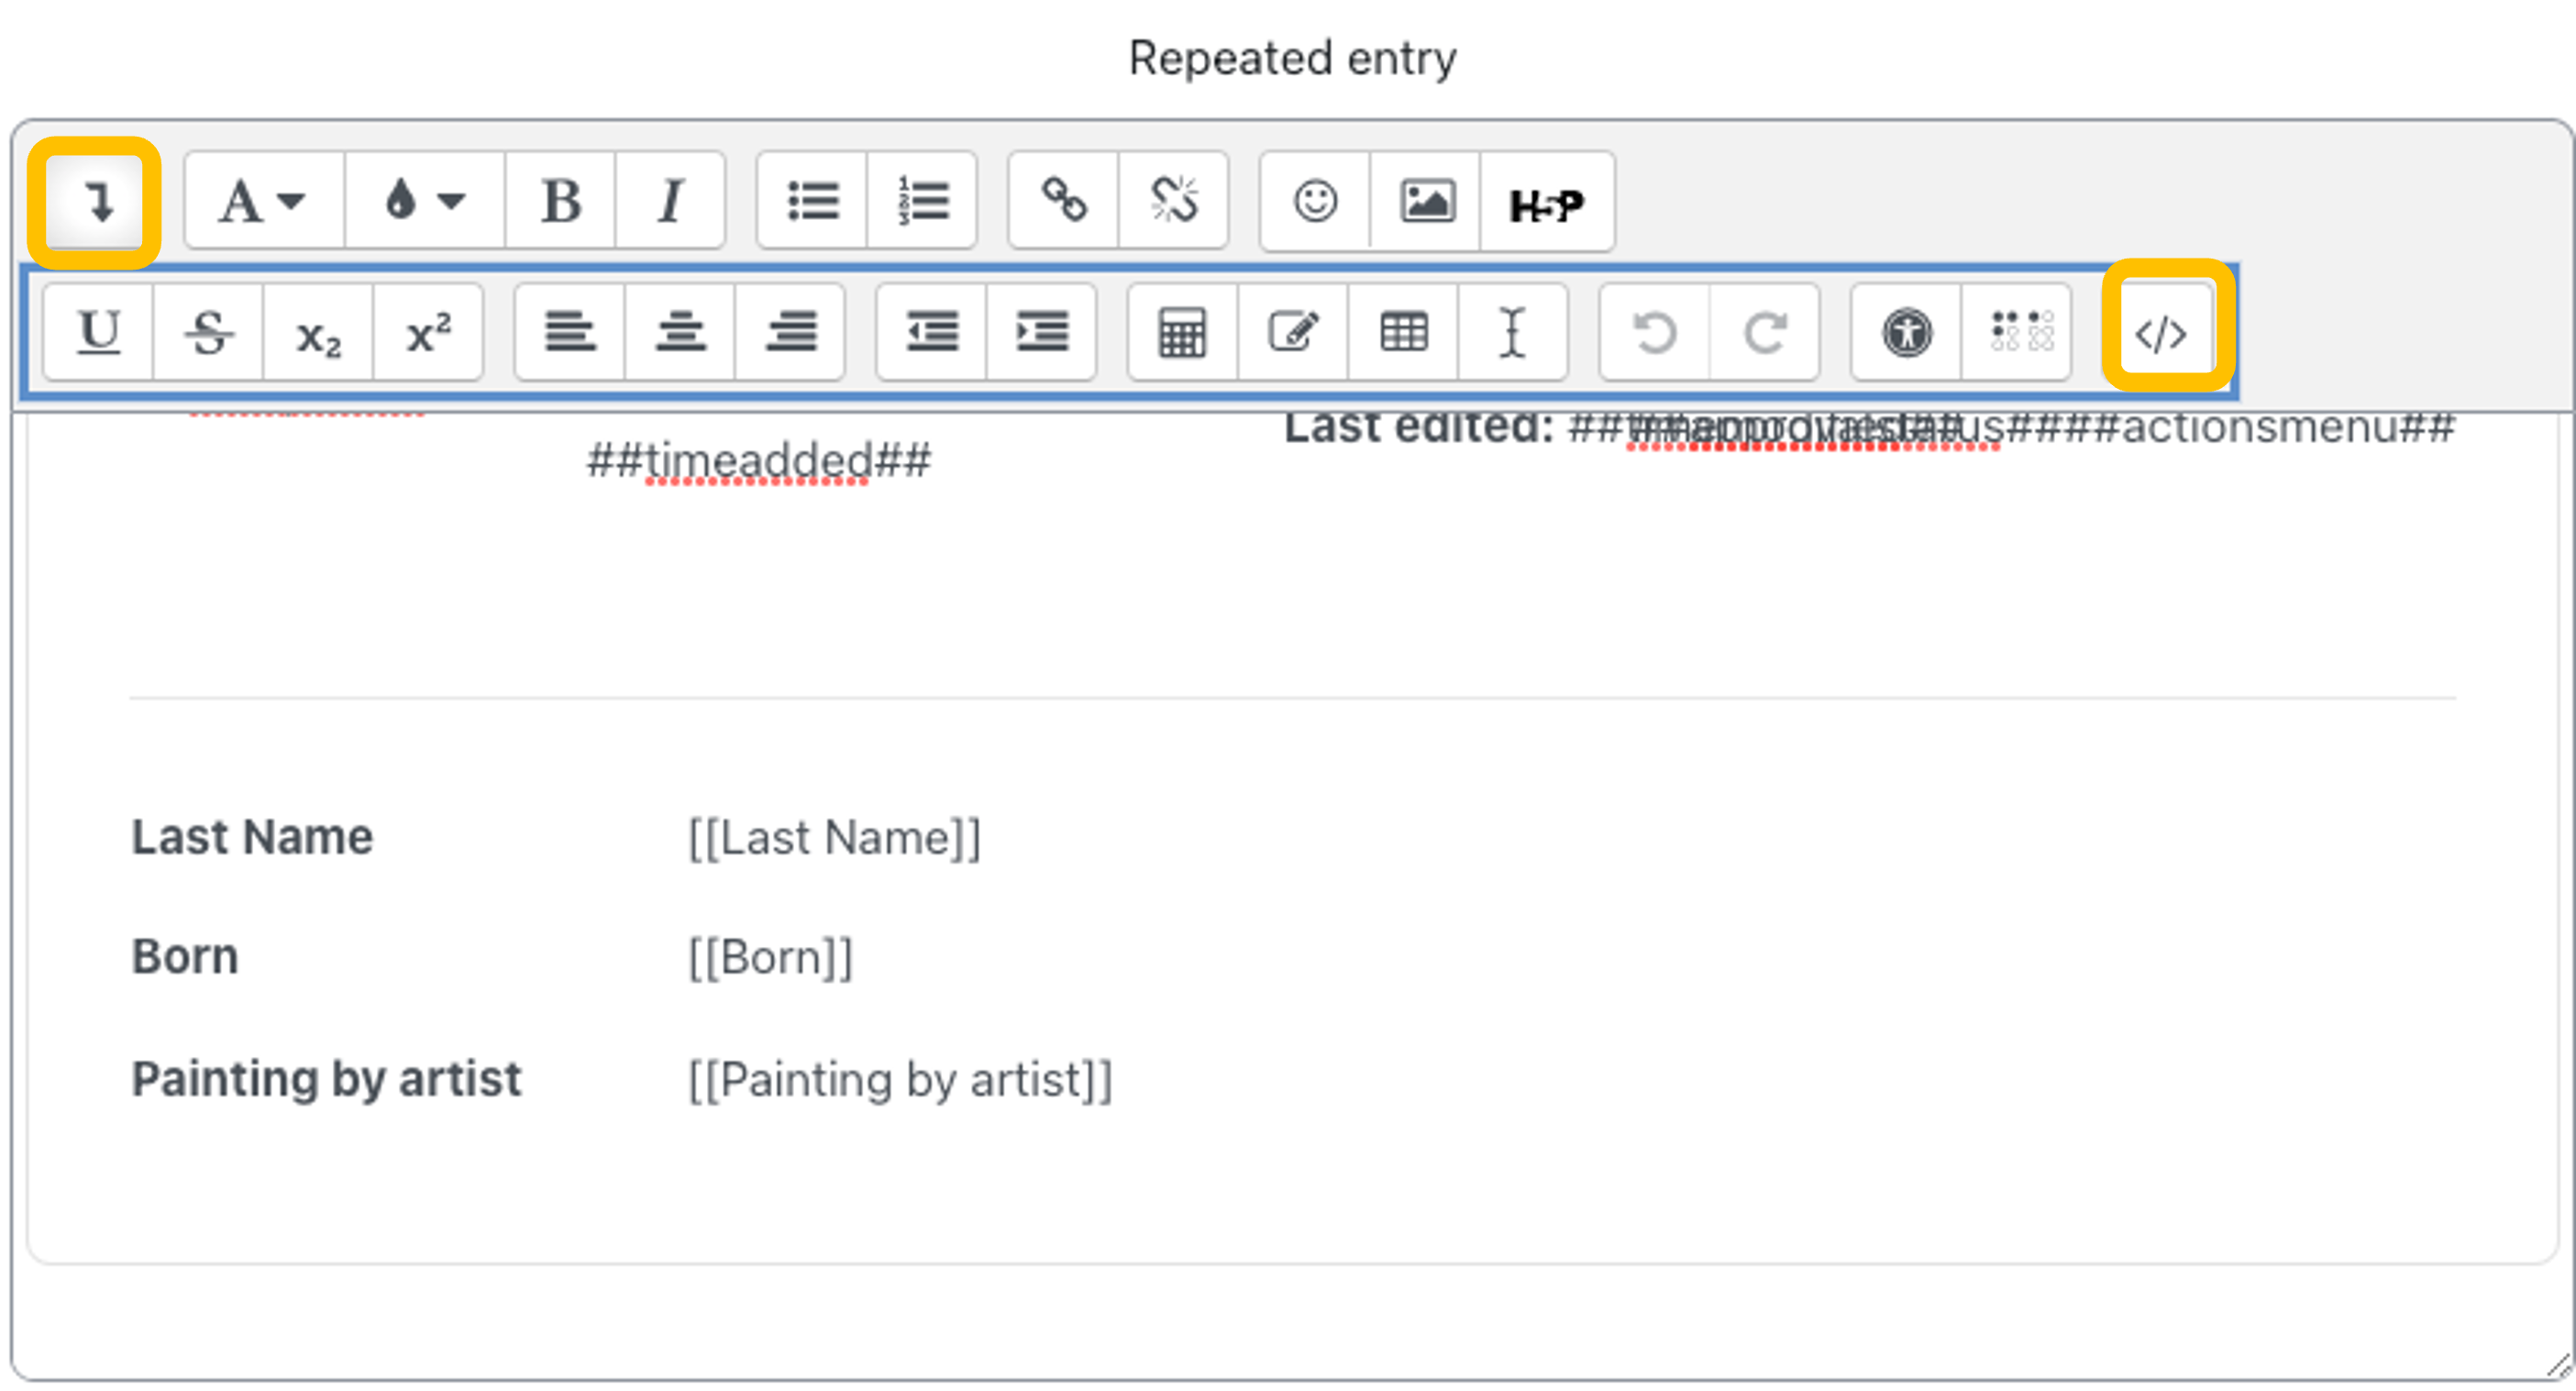Insert an image with the picture icon
This screenshot has width=2576, height=1391.
1425,201
